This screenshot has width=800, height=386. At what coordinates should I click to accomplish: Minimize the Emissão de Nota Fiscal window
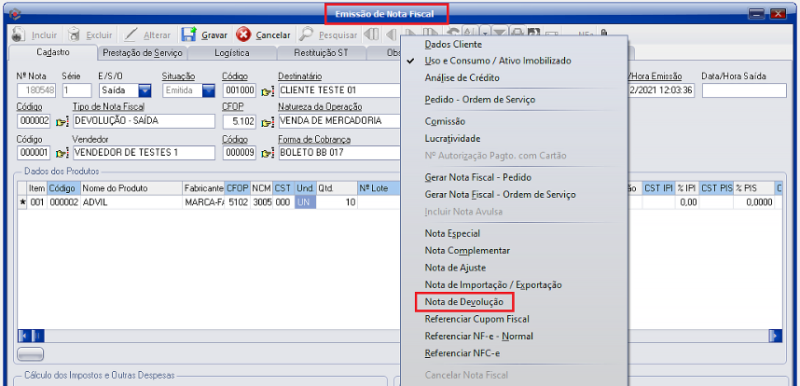coord(757,14)
